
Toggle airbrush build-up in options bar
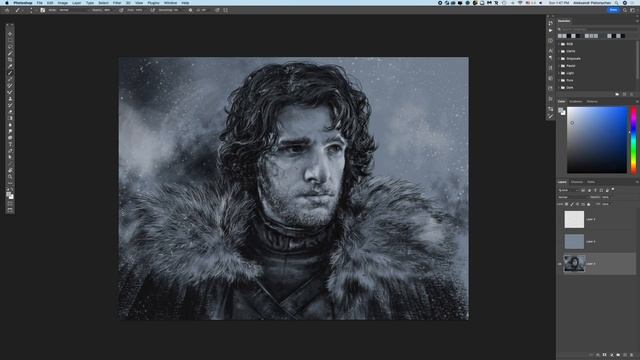tap(152, 10)
